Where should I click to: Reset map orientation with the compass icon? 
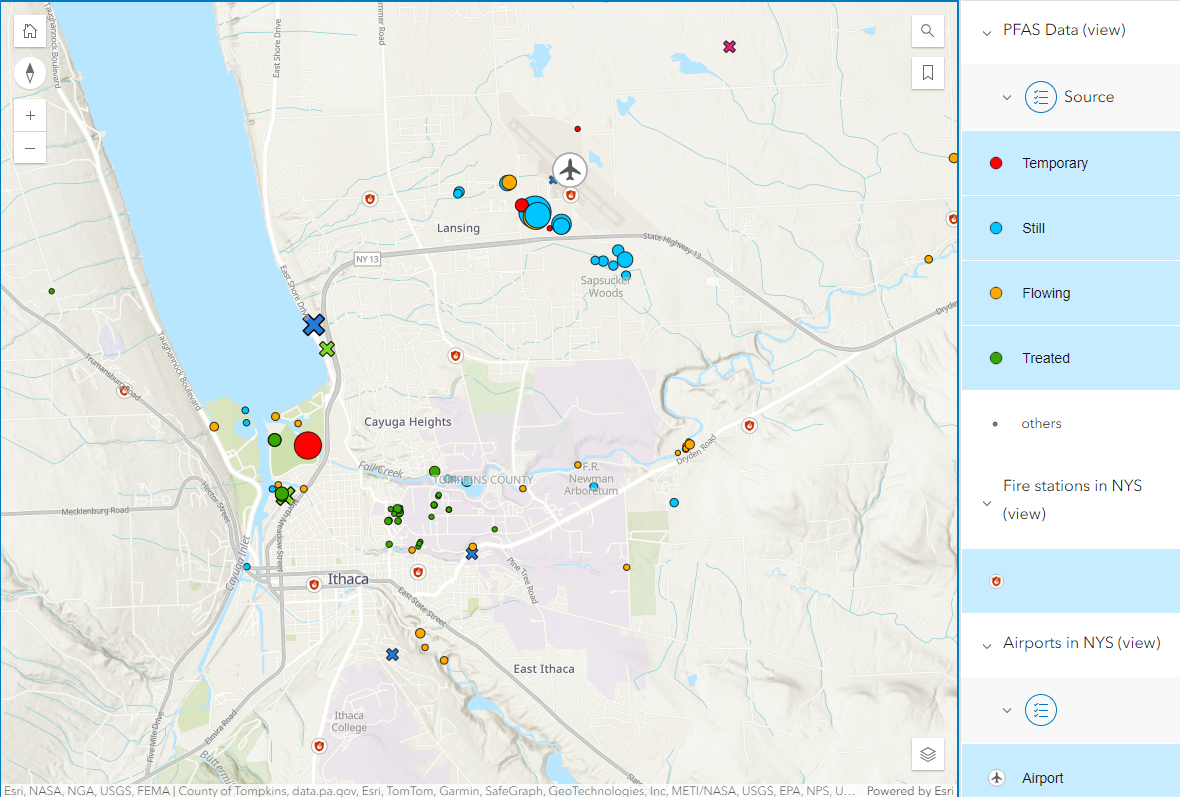pos(30,73)
